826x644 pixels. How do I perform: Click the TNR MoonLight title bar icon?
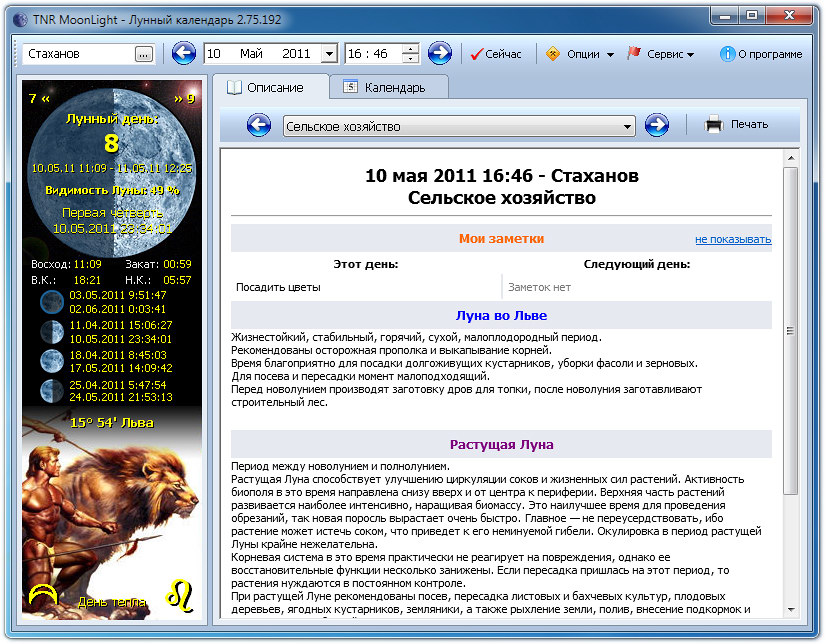pyautogui.click(x=20, y=20)
